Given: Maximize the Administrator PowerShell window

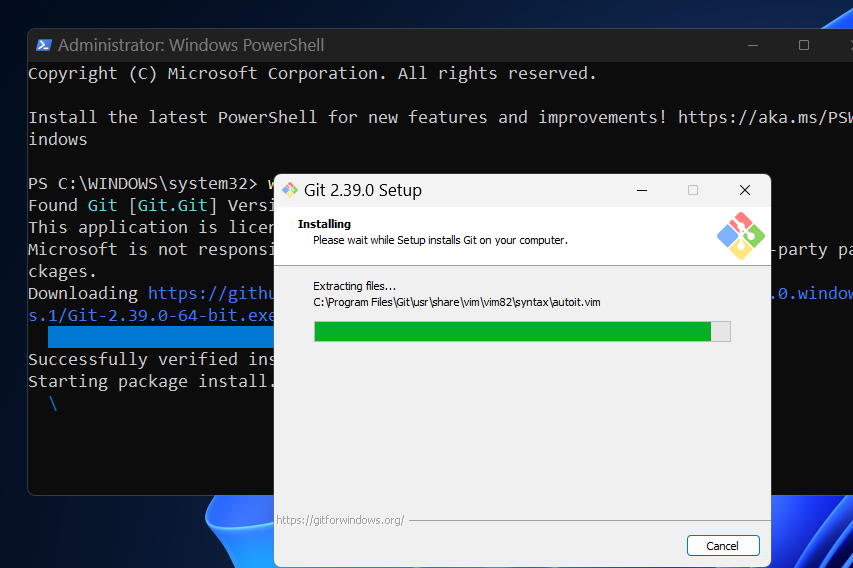Looking at the screenshot, I should coord(804,45).
